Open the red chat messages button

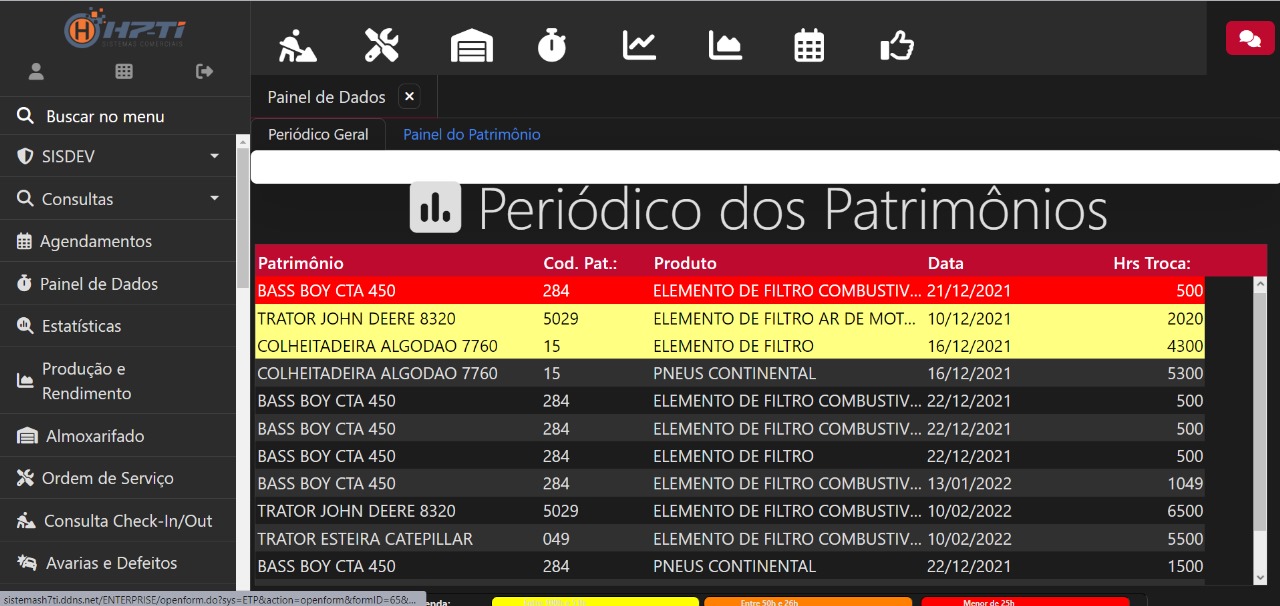(1250, 38)
